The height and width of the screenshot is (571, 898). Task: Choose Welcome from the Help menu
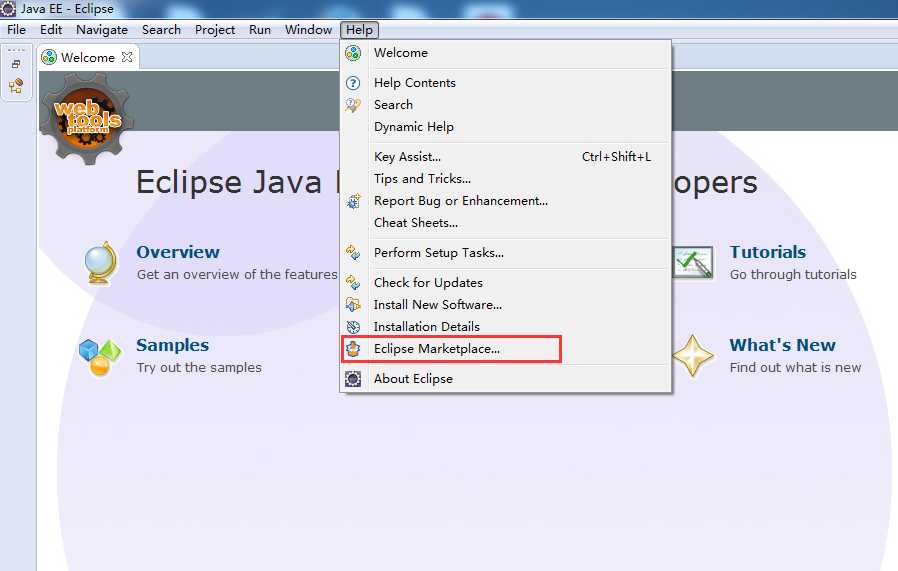pos(505,53)
